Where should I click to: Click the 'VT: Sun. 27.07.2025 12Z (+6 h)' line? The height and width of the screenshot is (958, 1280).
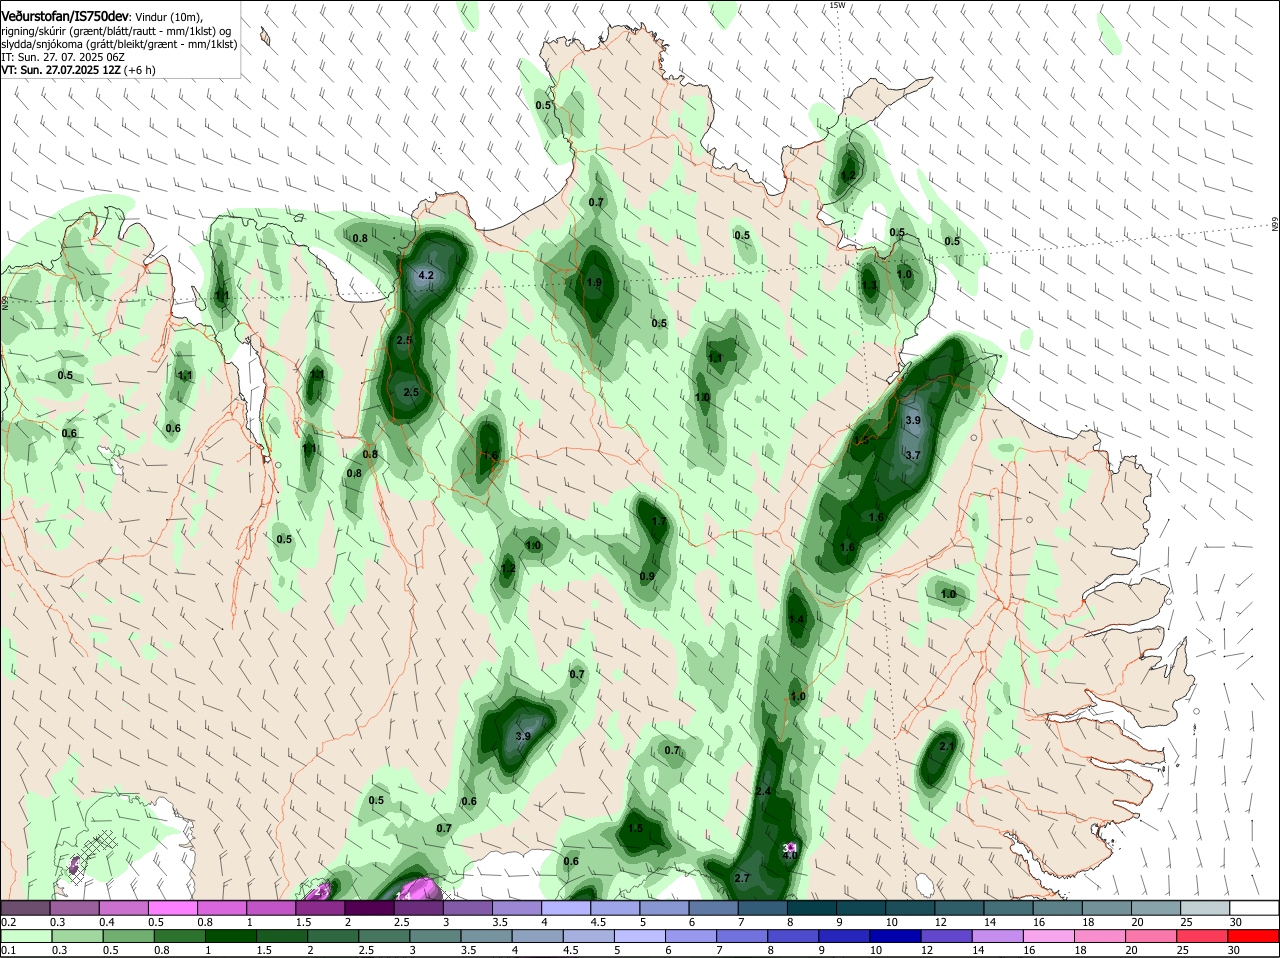78,70
